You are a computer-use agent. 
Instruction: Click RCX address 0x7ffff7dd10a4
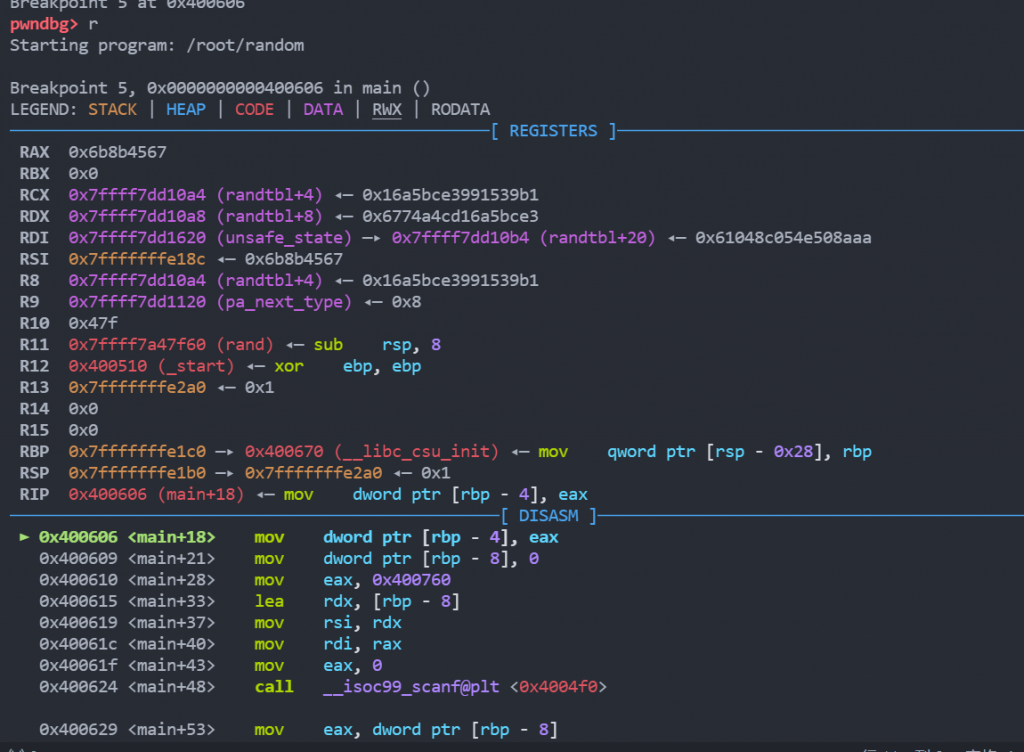tap(137, 195)
